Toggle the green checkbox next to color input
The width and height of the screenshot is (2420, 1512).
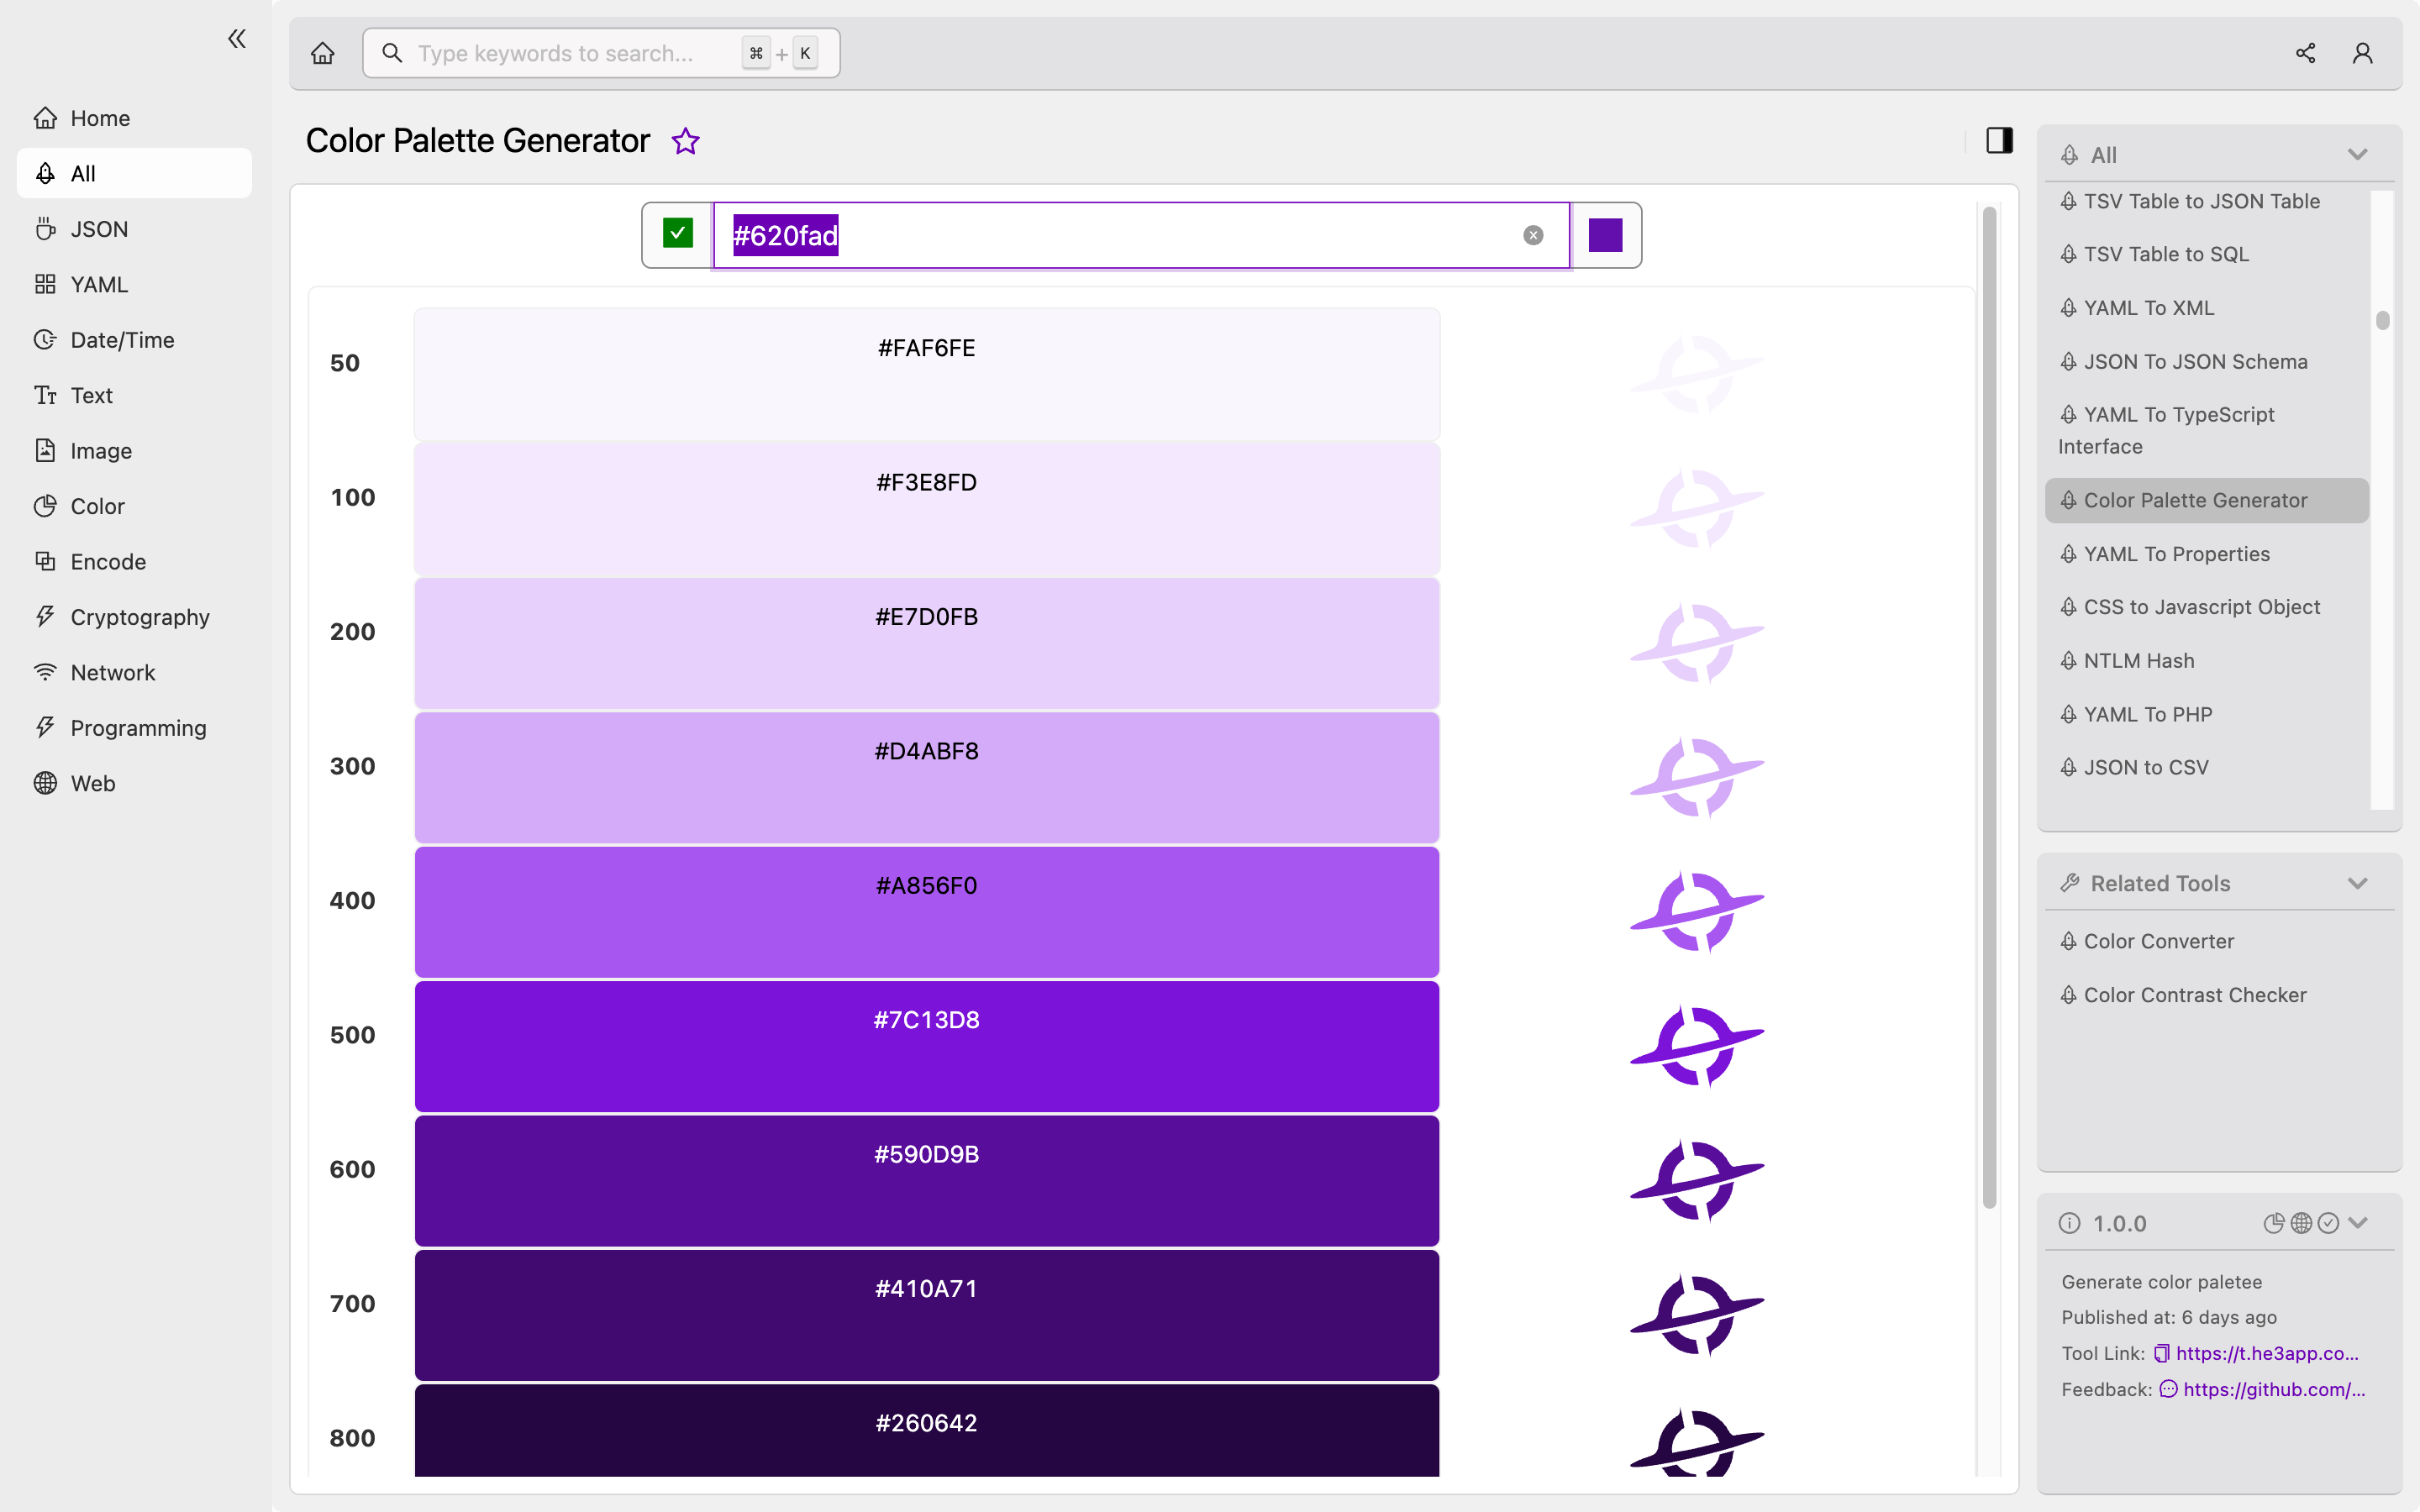click(x=678, y=234)
